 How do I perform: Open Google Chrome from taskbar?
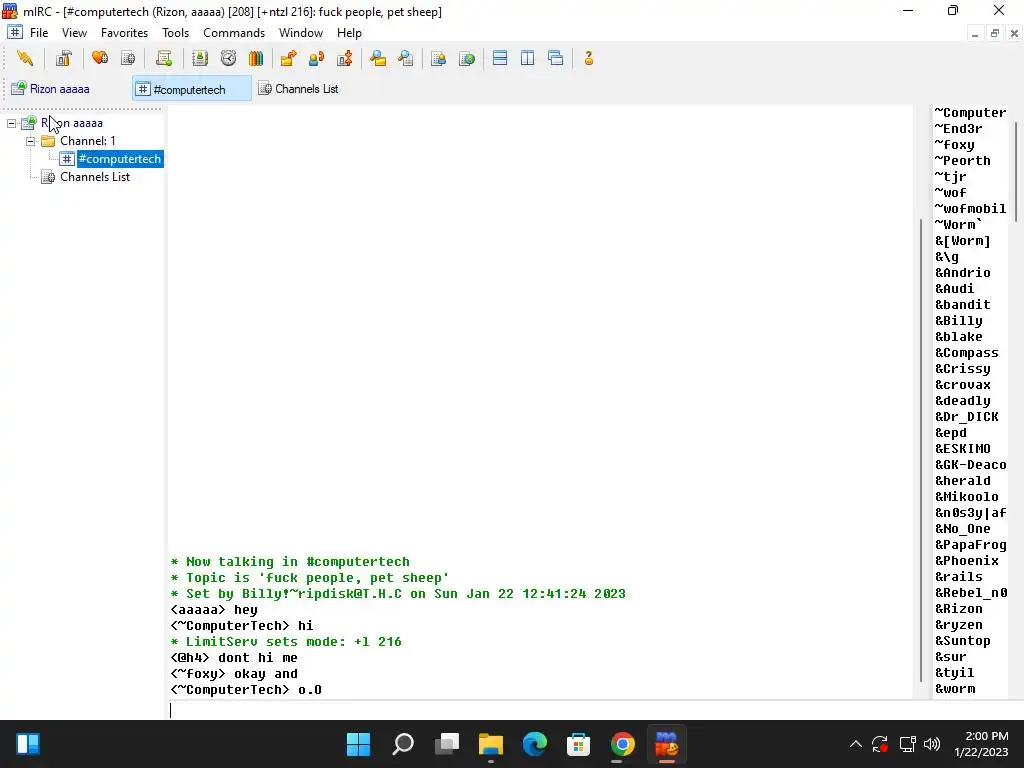(622, 744)
